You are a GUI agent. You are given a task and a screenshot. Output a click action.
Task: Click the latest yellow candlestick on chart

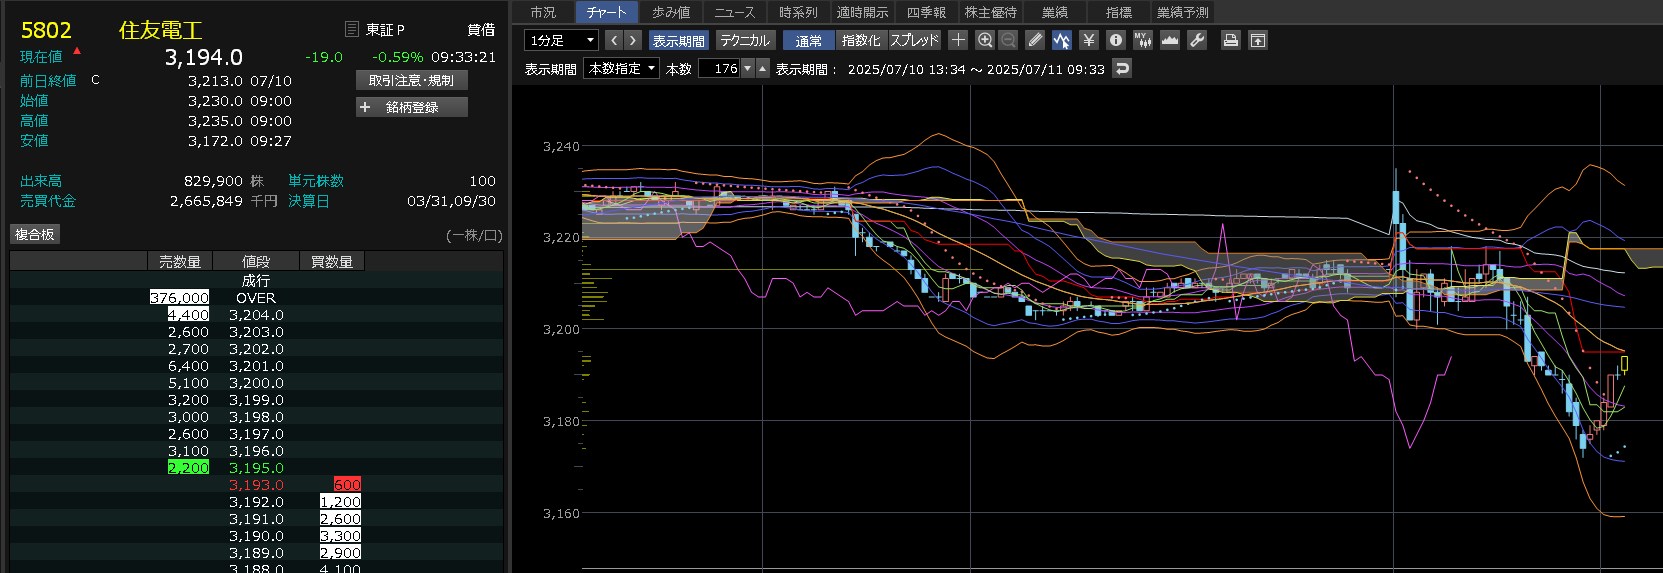point(1624,364)
